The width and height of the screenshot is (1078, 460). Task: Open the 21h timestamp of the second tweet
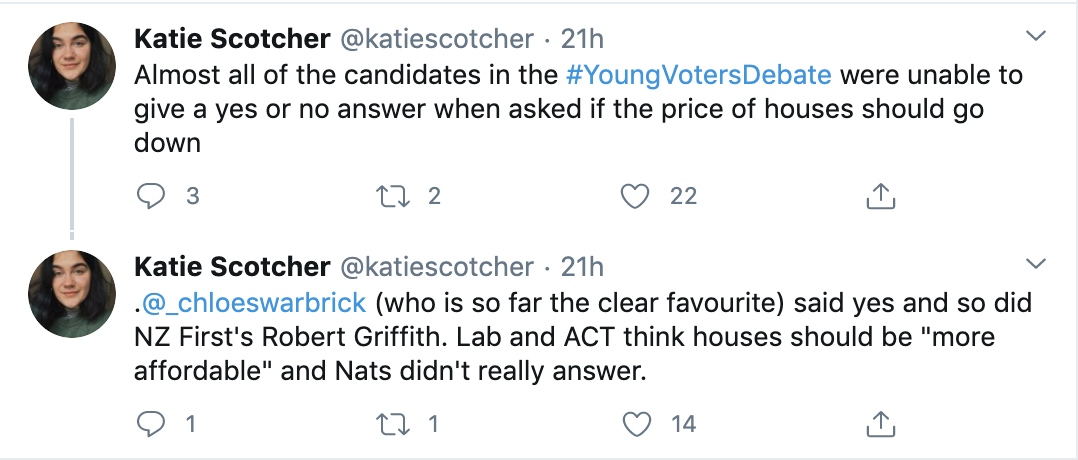click(x=582, y=267)
